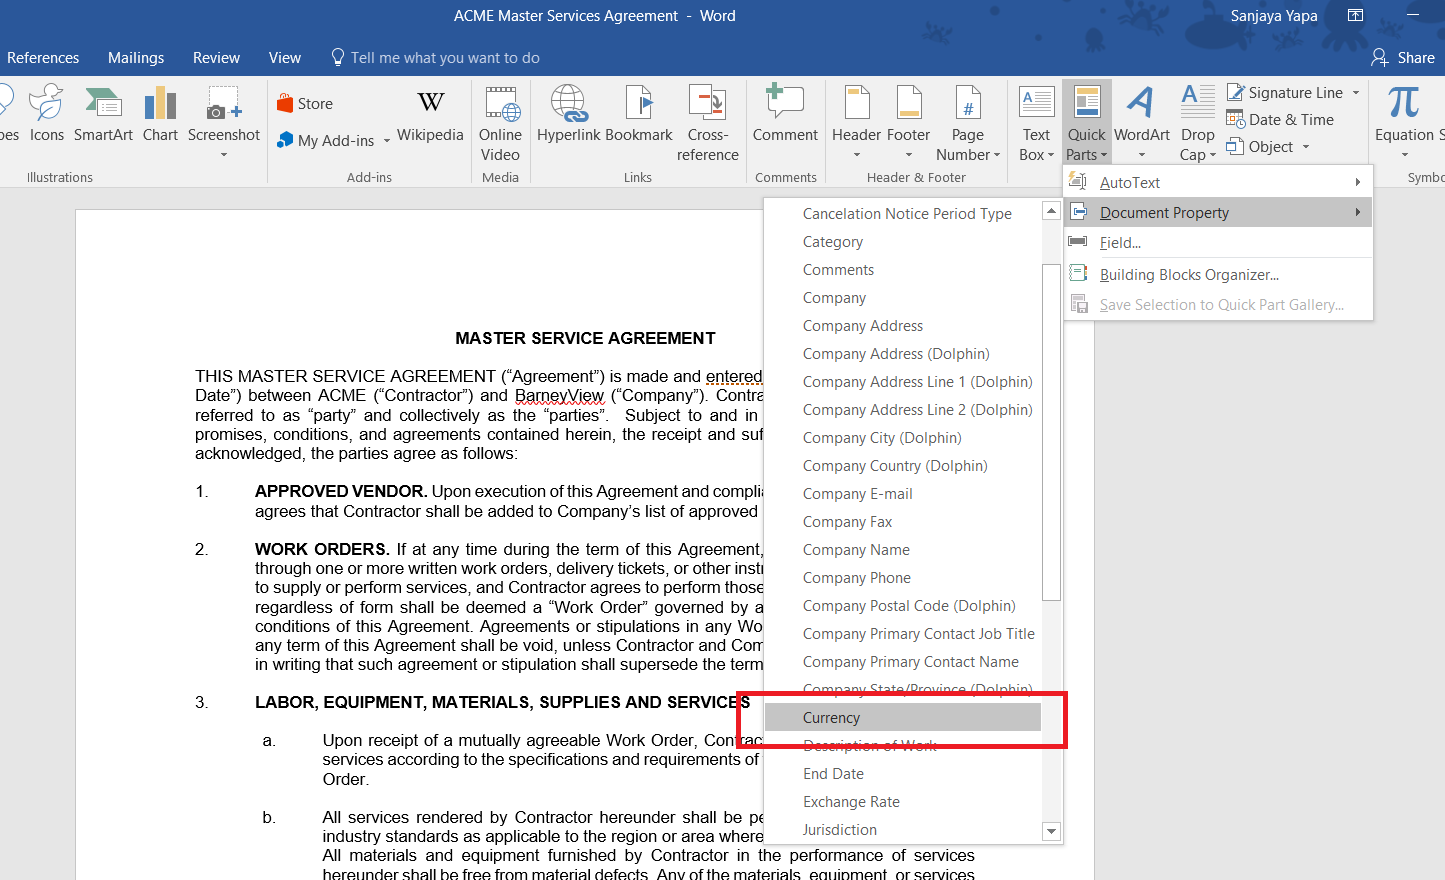This screenshot has width=1445, height=880.
Task: Add a Bookmark
Action: 639,115
